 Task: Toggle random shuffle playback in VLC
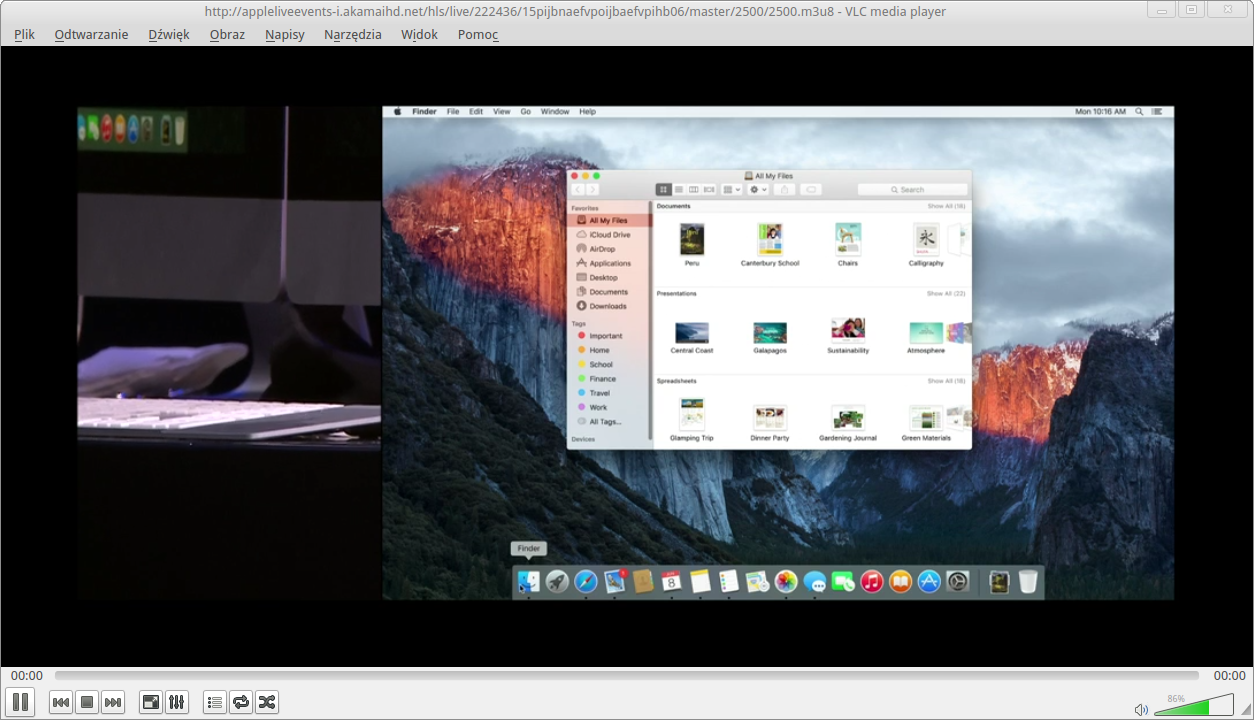click(x=267, y=702)
